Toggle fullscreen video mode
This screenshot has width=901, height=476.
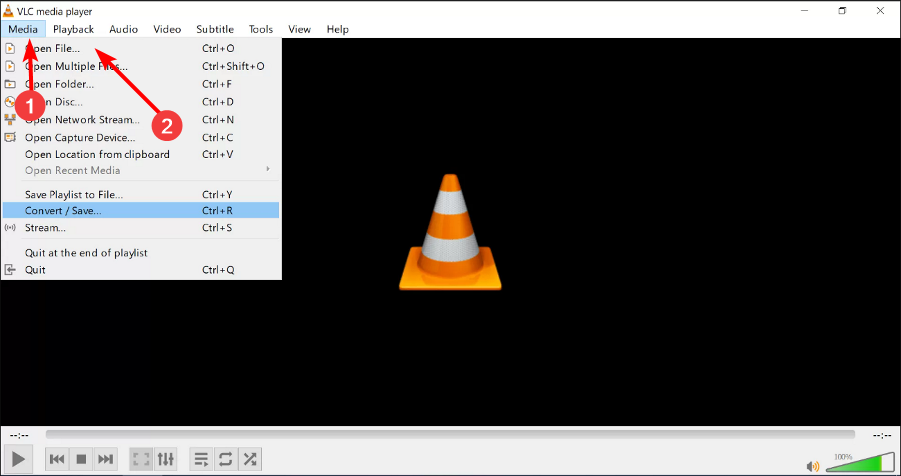pos(141,459)
